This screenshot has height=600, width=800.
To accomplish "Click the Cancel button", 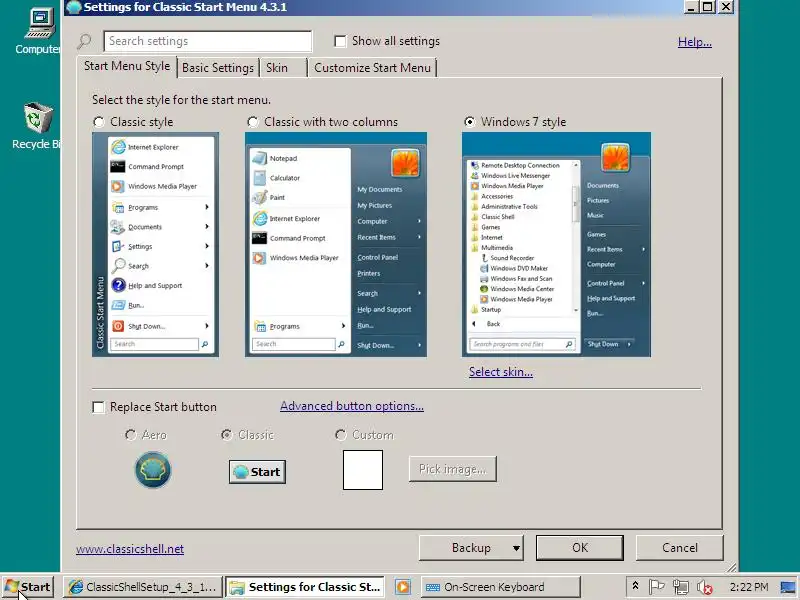I will pyautogui.click(x=680, y=548).
